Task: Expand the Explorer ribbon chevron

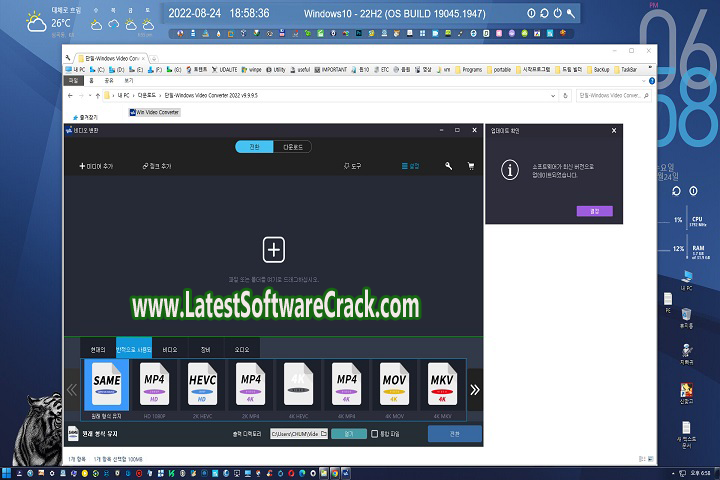Action: (643, 81)
